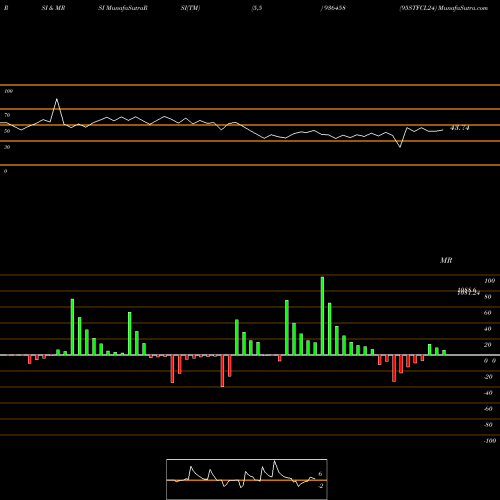The width and height of the screenshot is (500, 500).
Task: Select the deepest red MR histogram bar
Action: 222,371
